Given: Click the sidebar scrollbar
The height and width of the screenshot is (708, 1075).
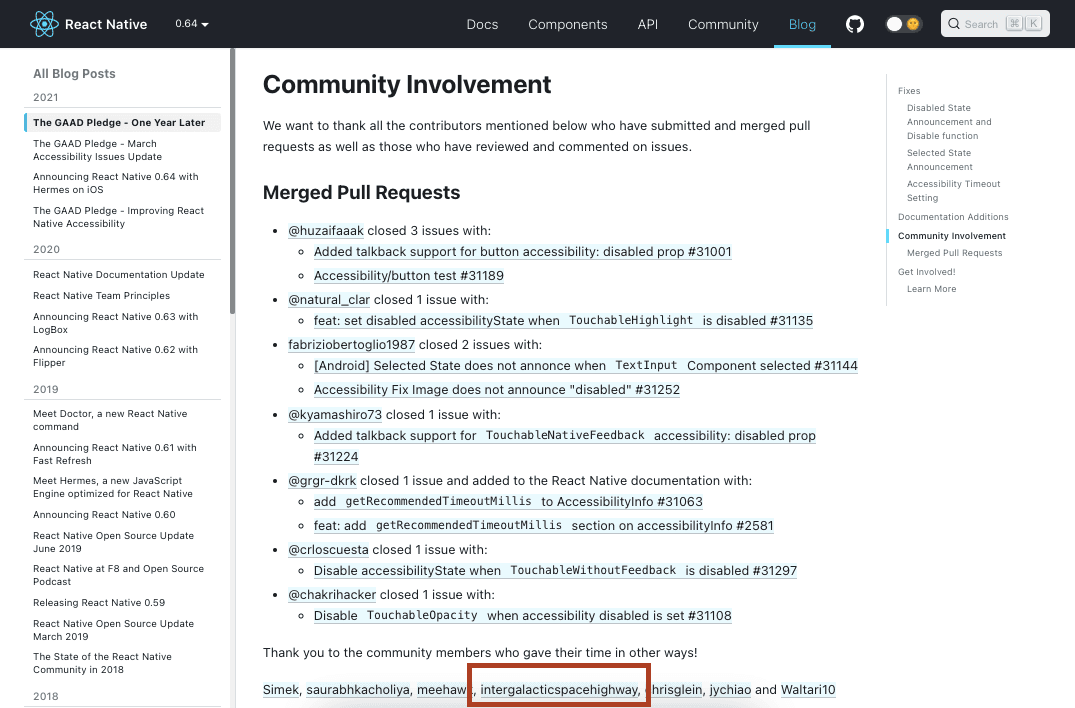Looking at the screenshot, I should tap(233, 180).
